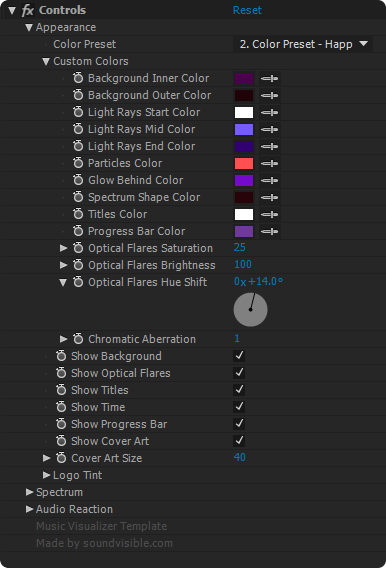
Task: Uncheck Show Time checkbox
Action: pyautogui.click(x=239, y=407)
